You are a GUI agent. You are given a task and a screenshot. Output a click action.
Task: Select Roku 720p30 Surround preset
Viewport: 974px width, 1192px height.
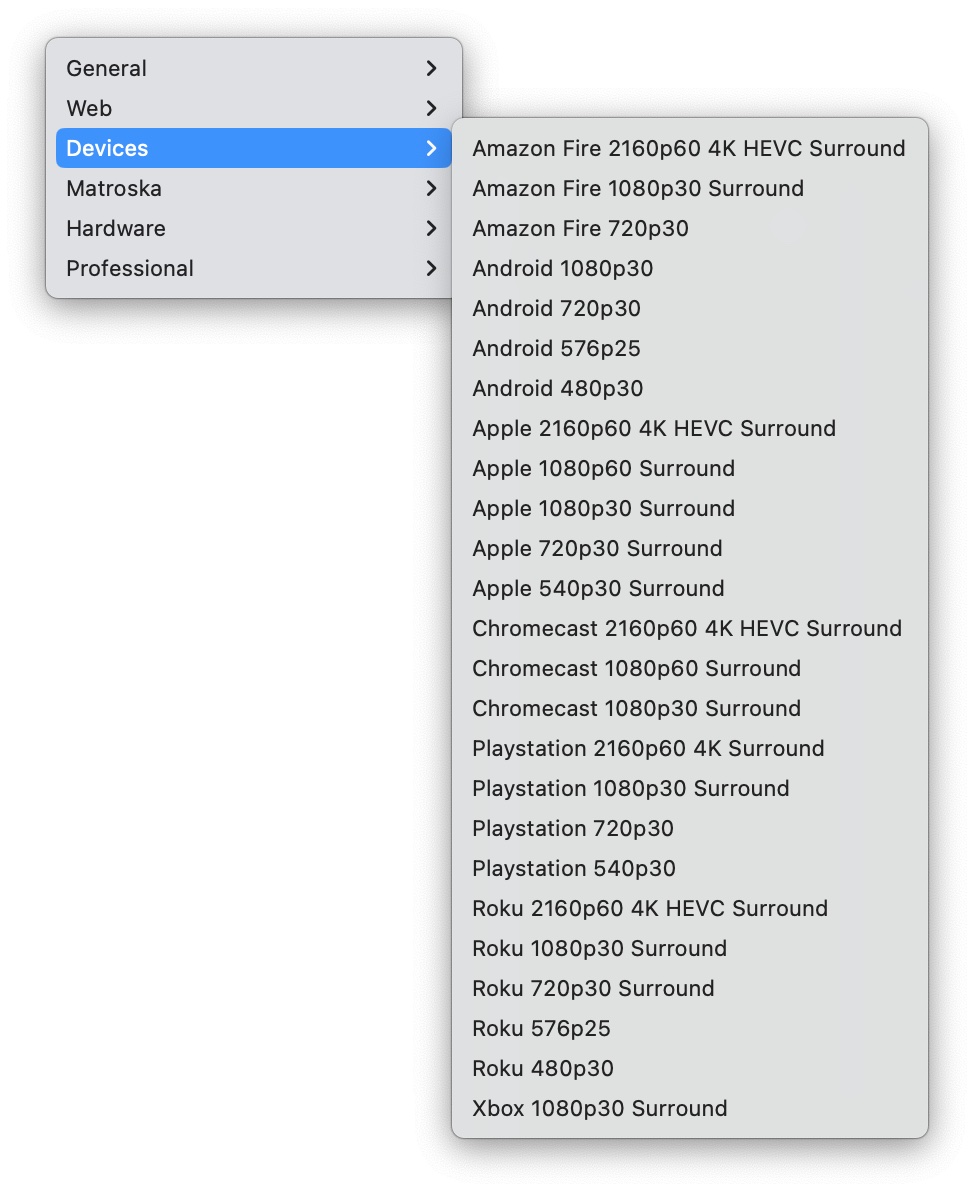pyautogui.click(x=689, y=988)
